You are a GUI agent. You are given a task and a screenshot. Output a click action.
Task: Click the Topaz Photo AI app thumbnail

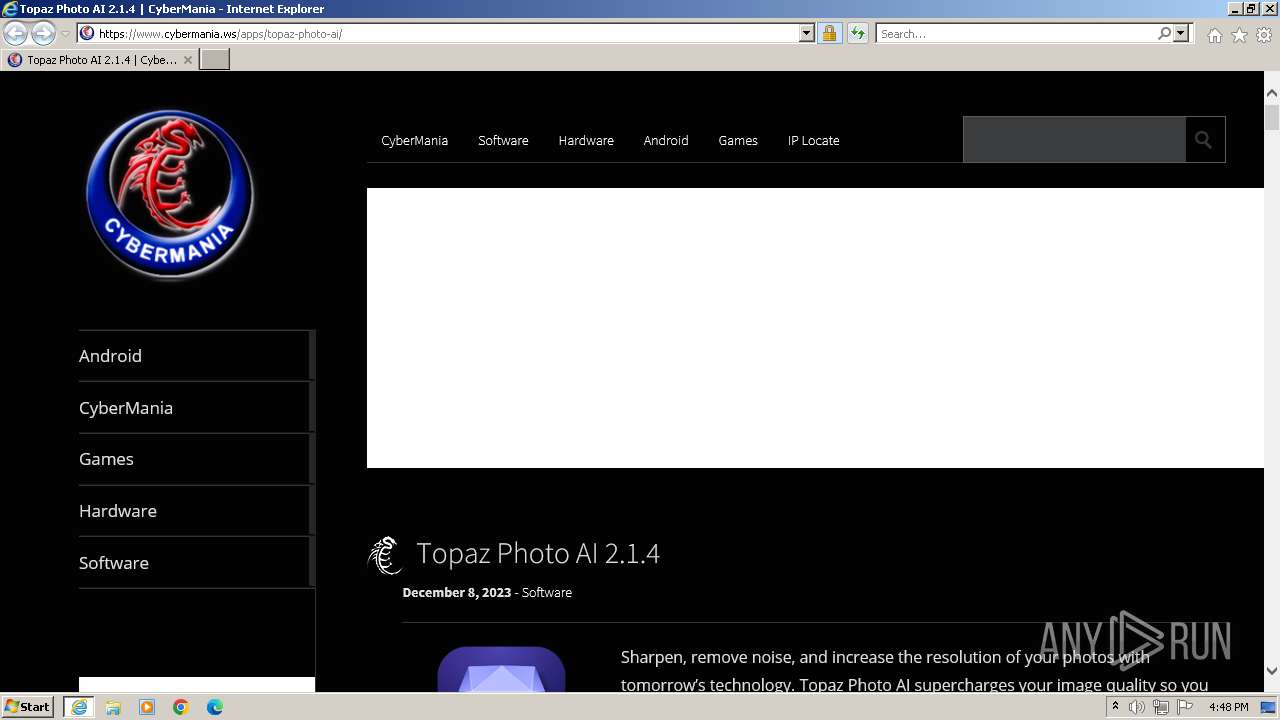(x=501, y=669)
